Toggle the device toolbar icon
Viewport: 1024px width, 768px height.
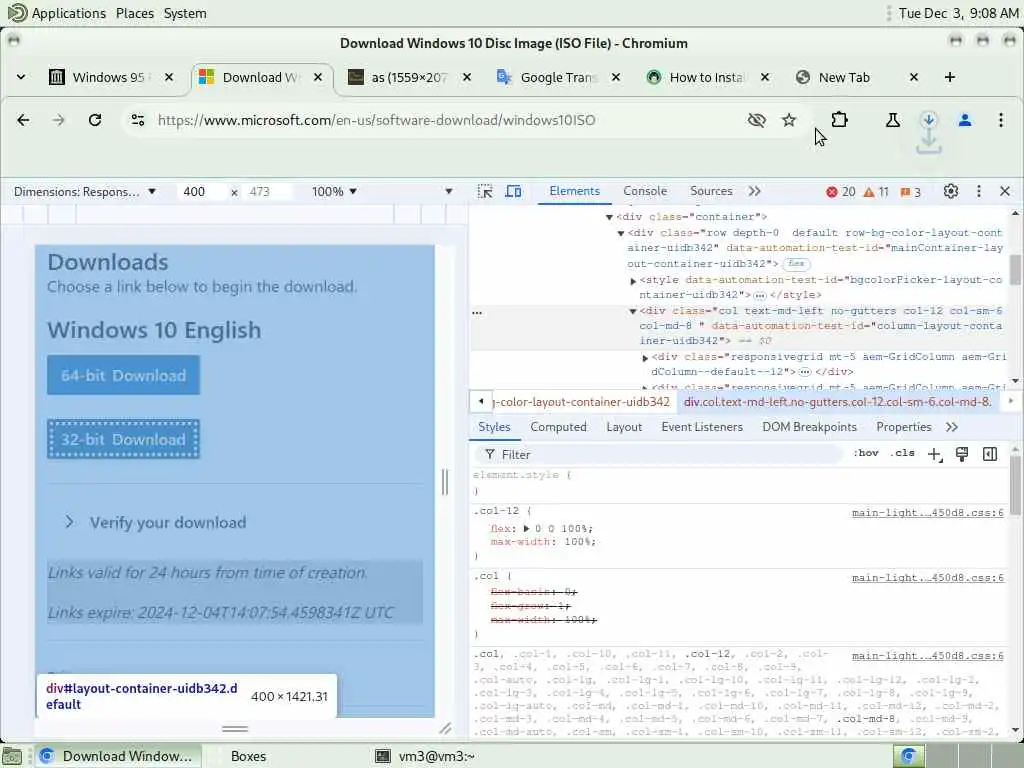click(x=513, y=191)
